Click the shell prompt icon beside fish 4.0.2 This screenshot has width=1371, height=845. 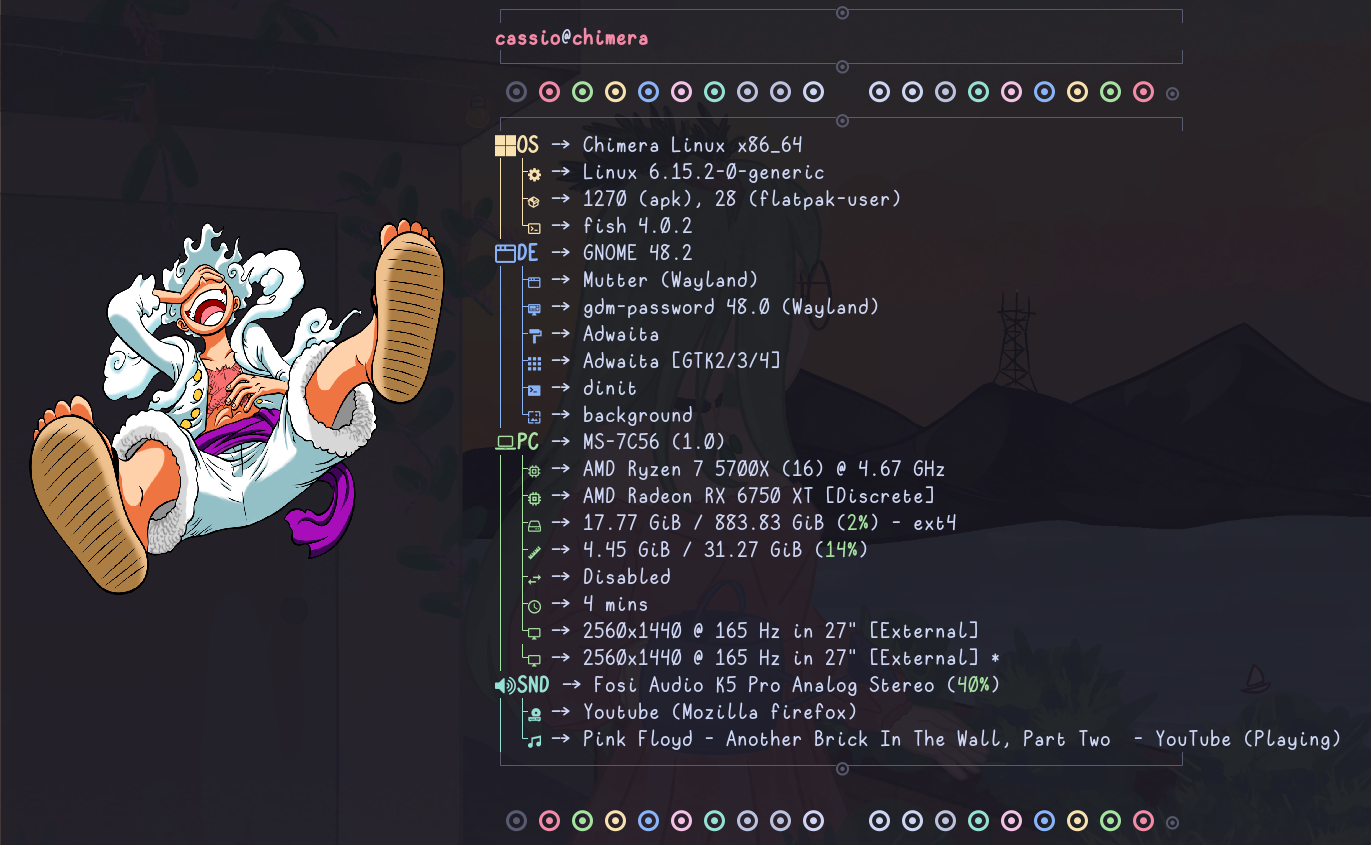tap(534, 228)
